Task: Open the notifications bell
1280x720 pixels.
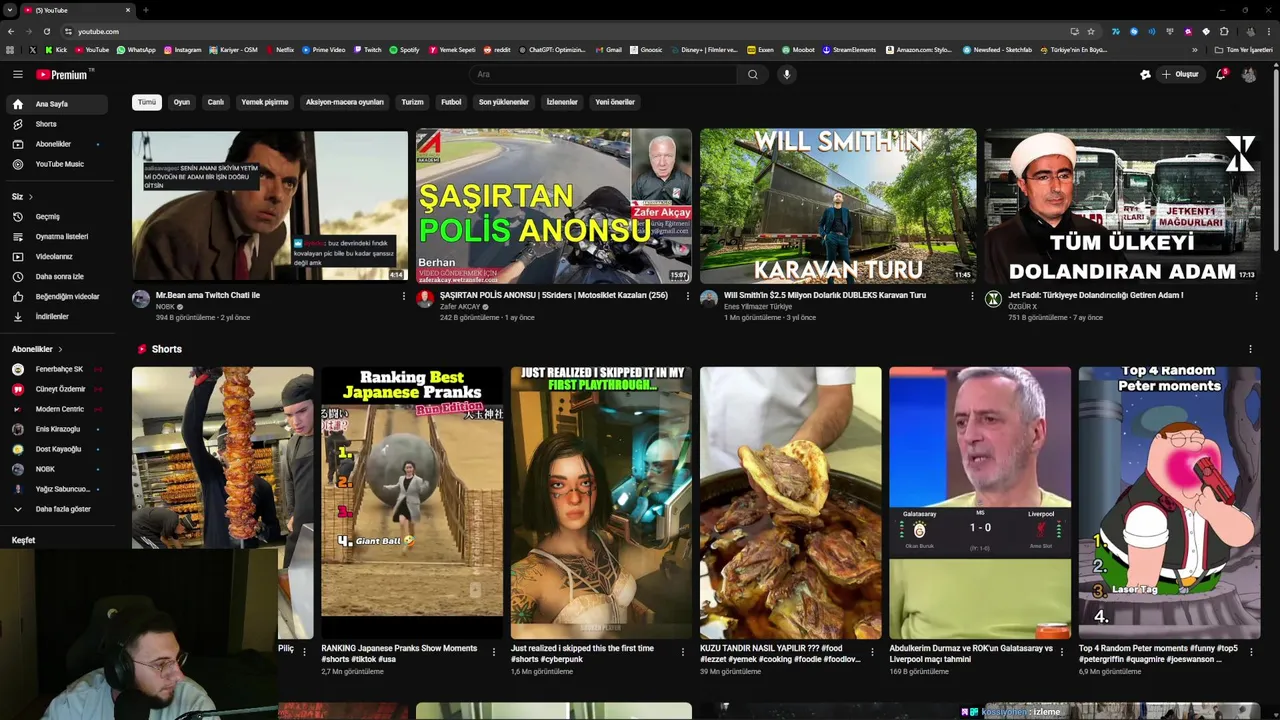Action: tap(1221, 74)
